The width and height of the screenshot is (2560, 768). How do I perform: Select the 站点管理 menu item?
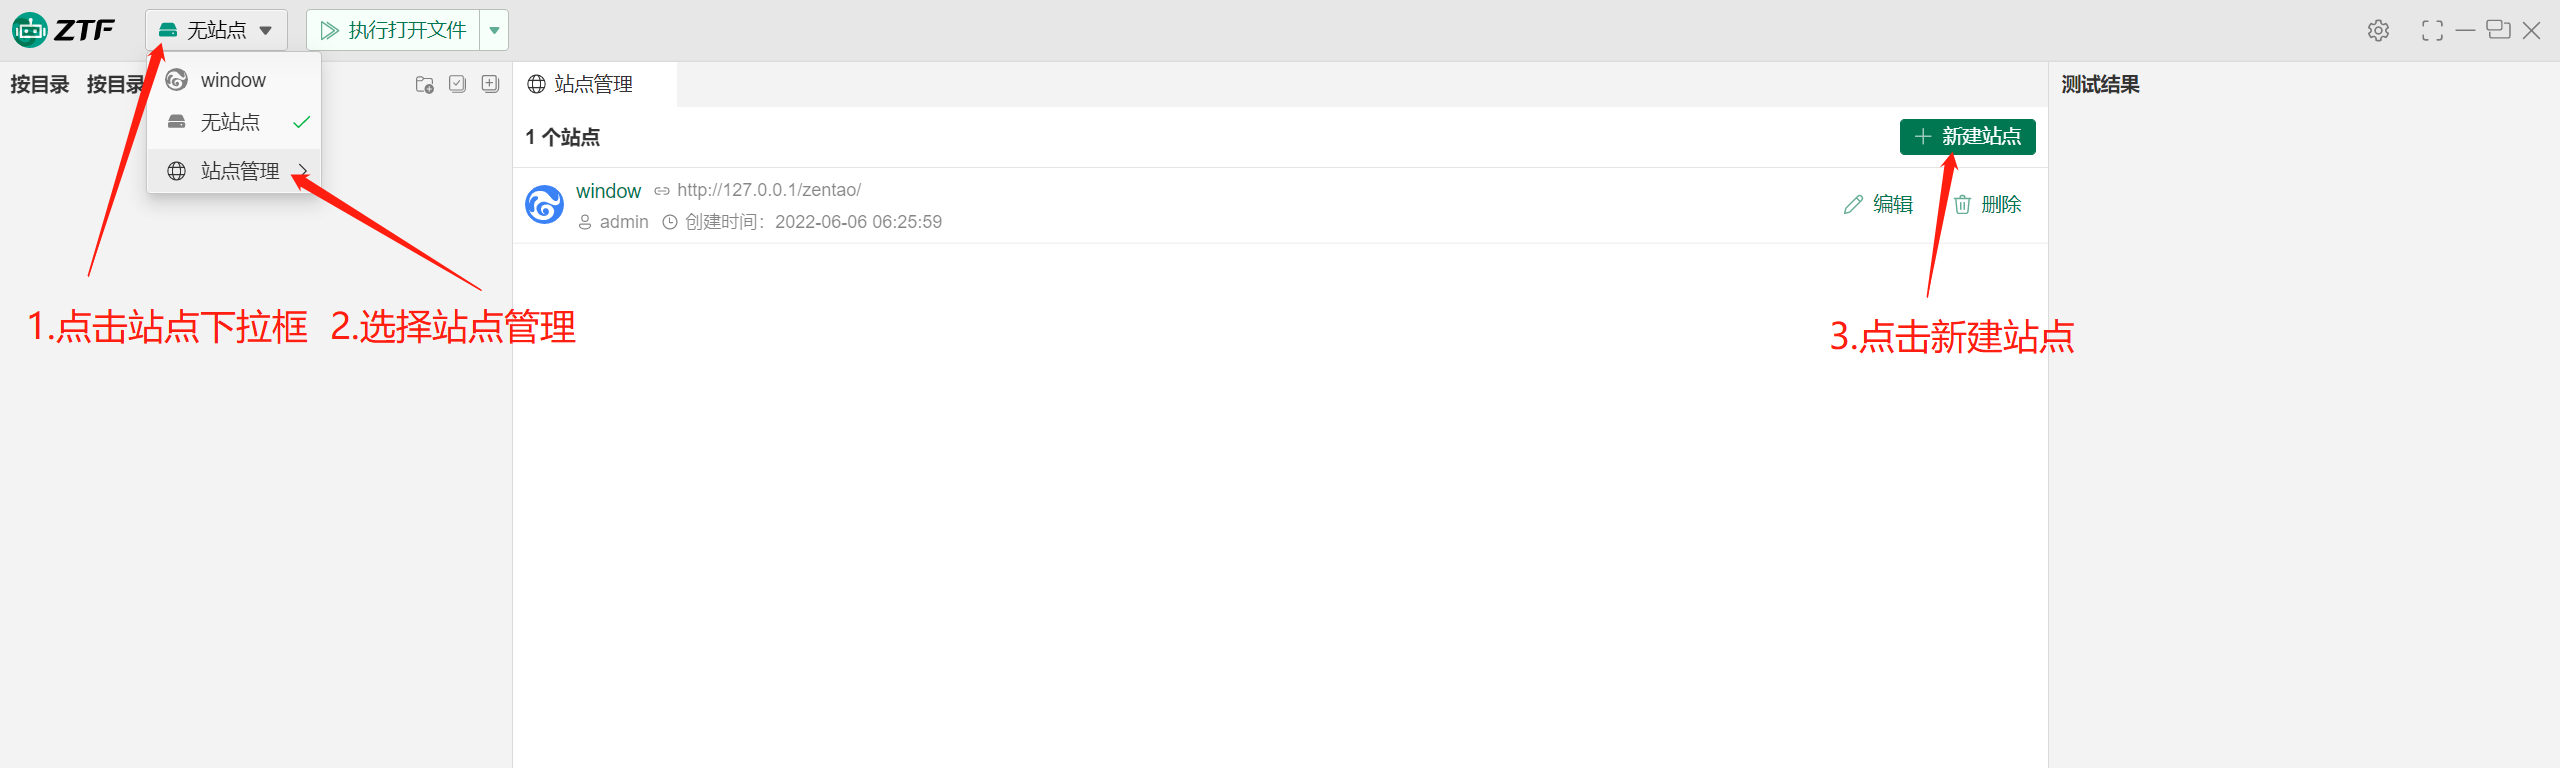coord(239,171)
